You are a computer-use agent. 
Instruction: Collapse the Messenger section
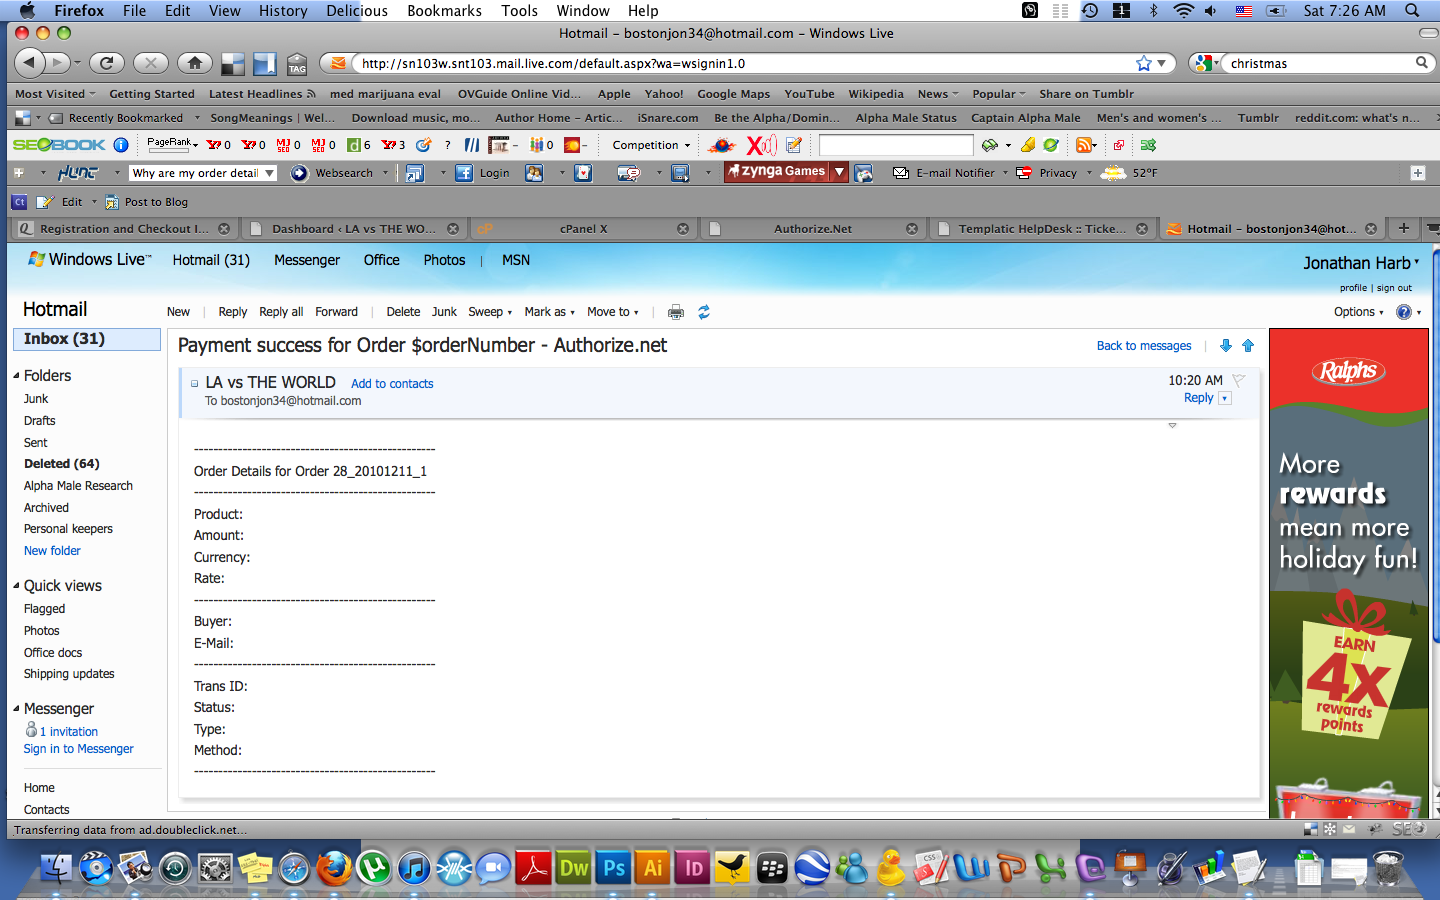pyautogui.click(x=16, y=709)
